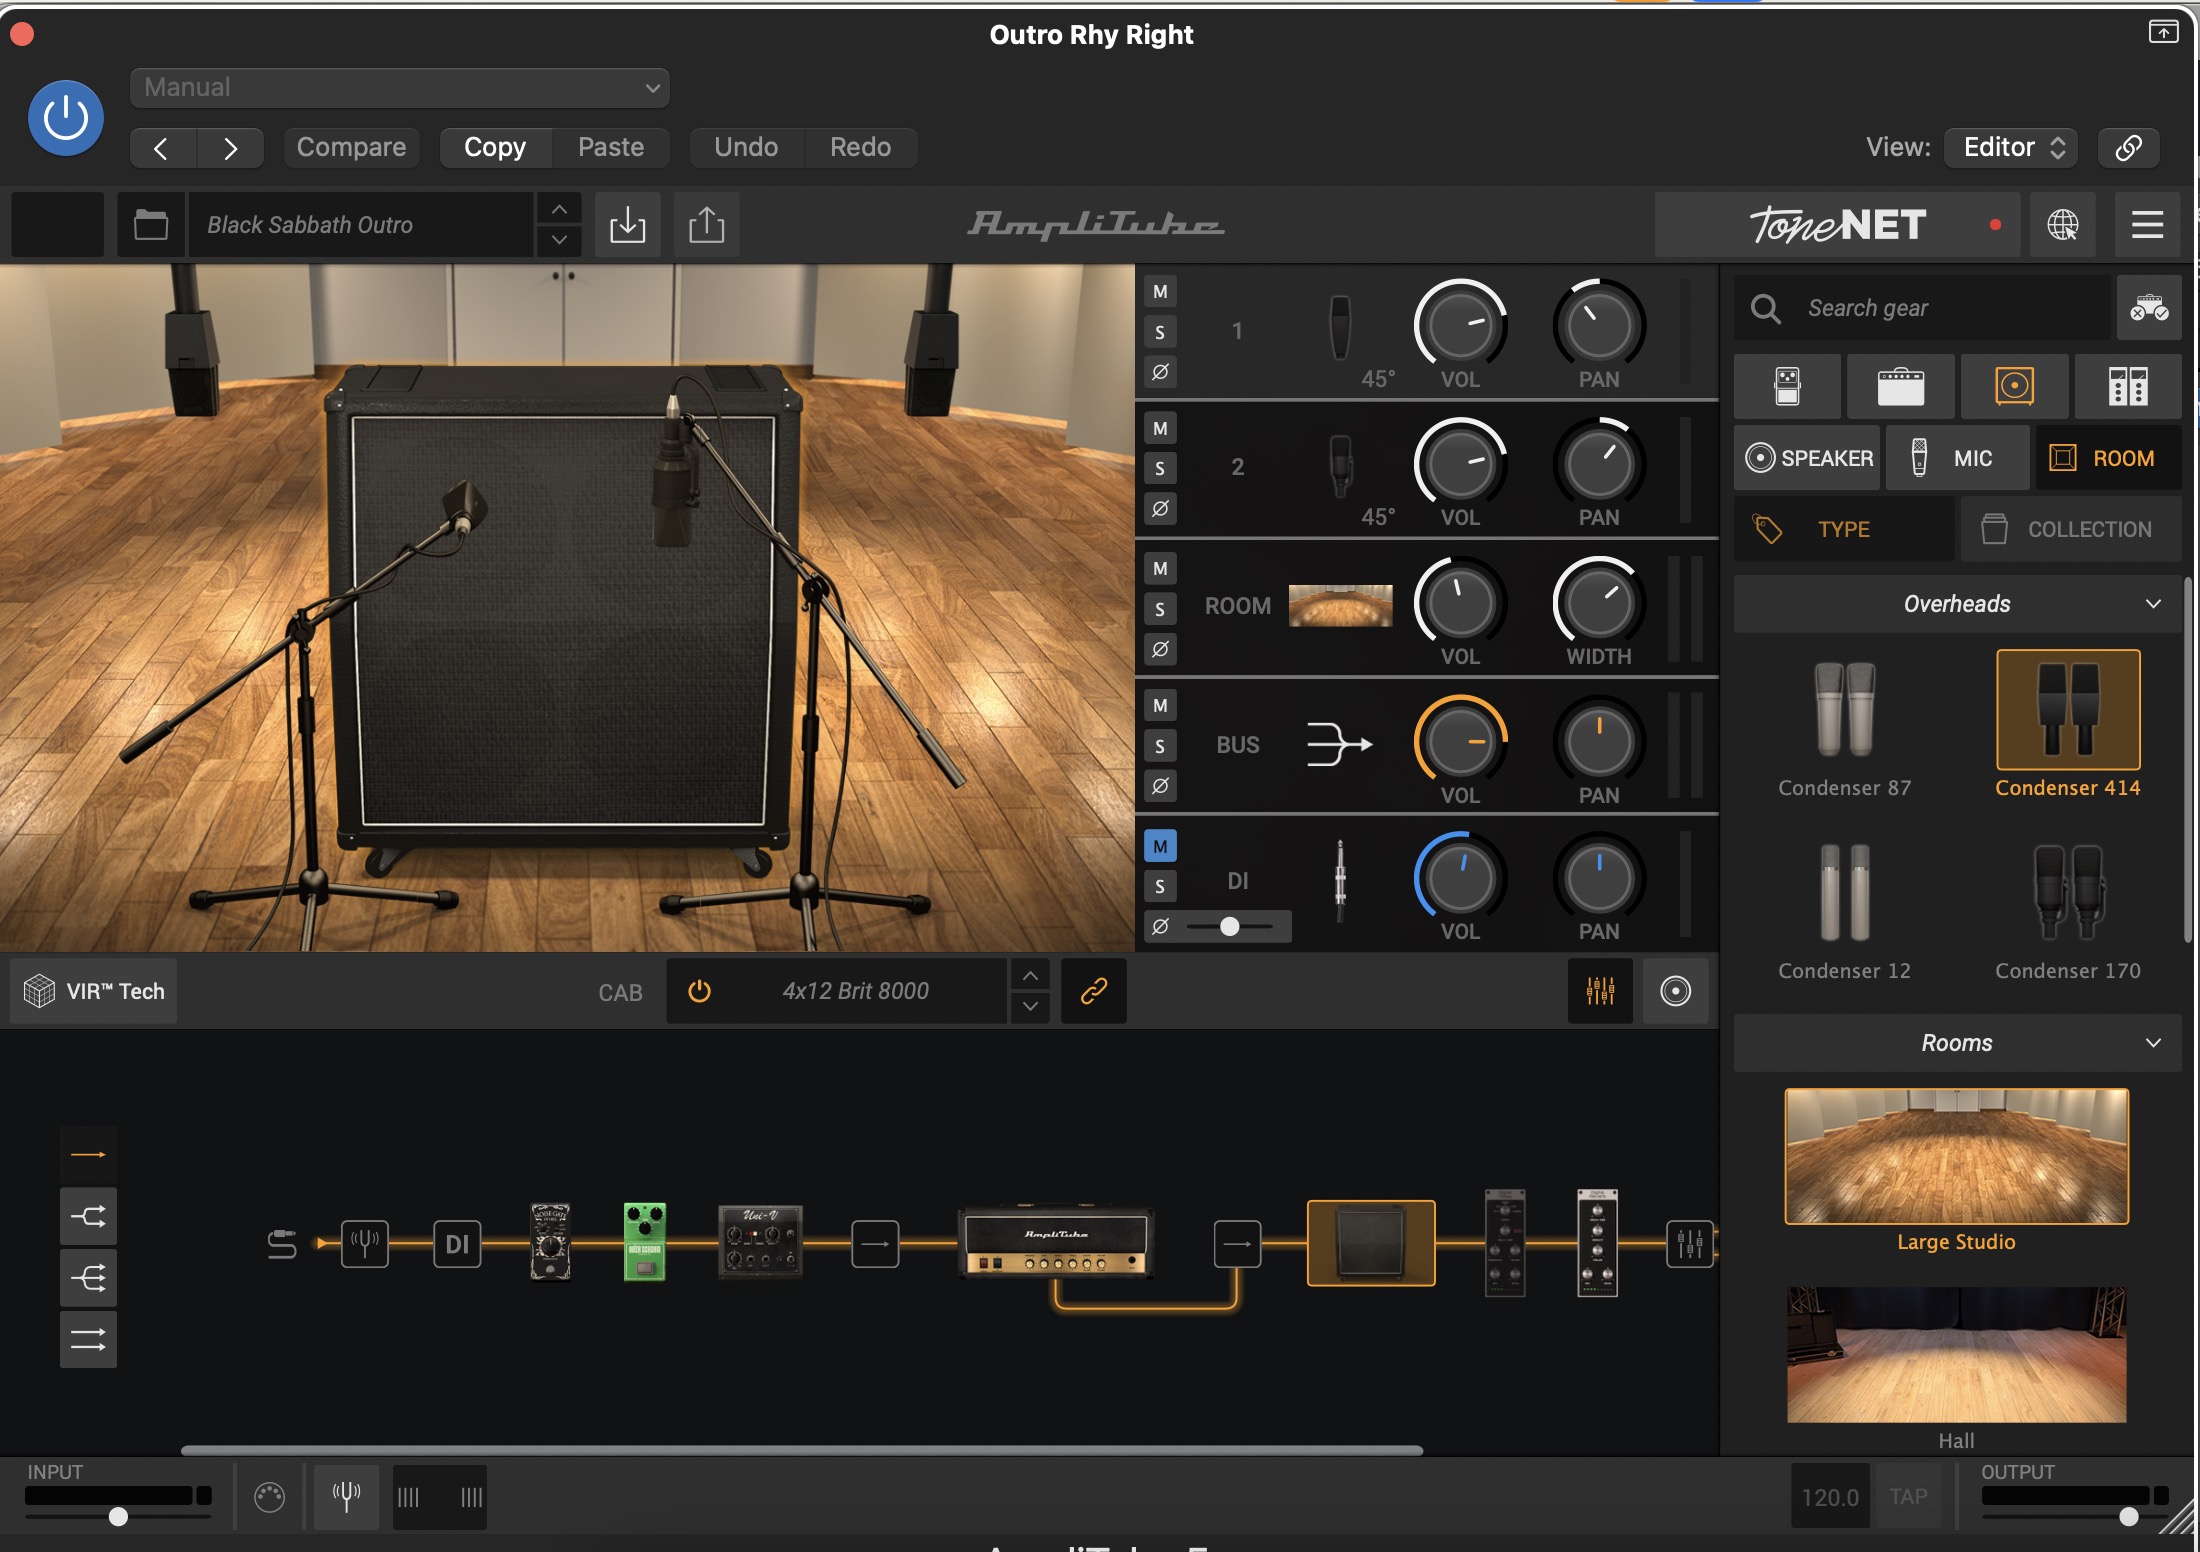Select the amp head in signal chain
The width and height of the screenshot is (2200, 1552).
coord(1056,1244)
